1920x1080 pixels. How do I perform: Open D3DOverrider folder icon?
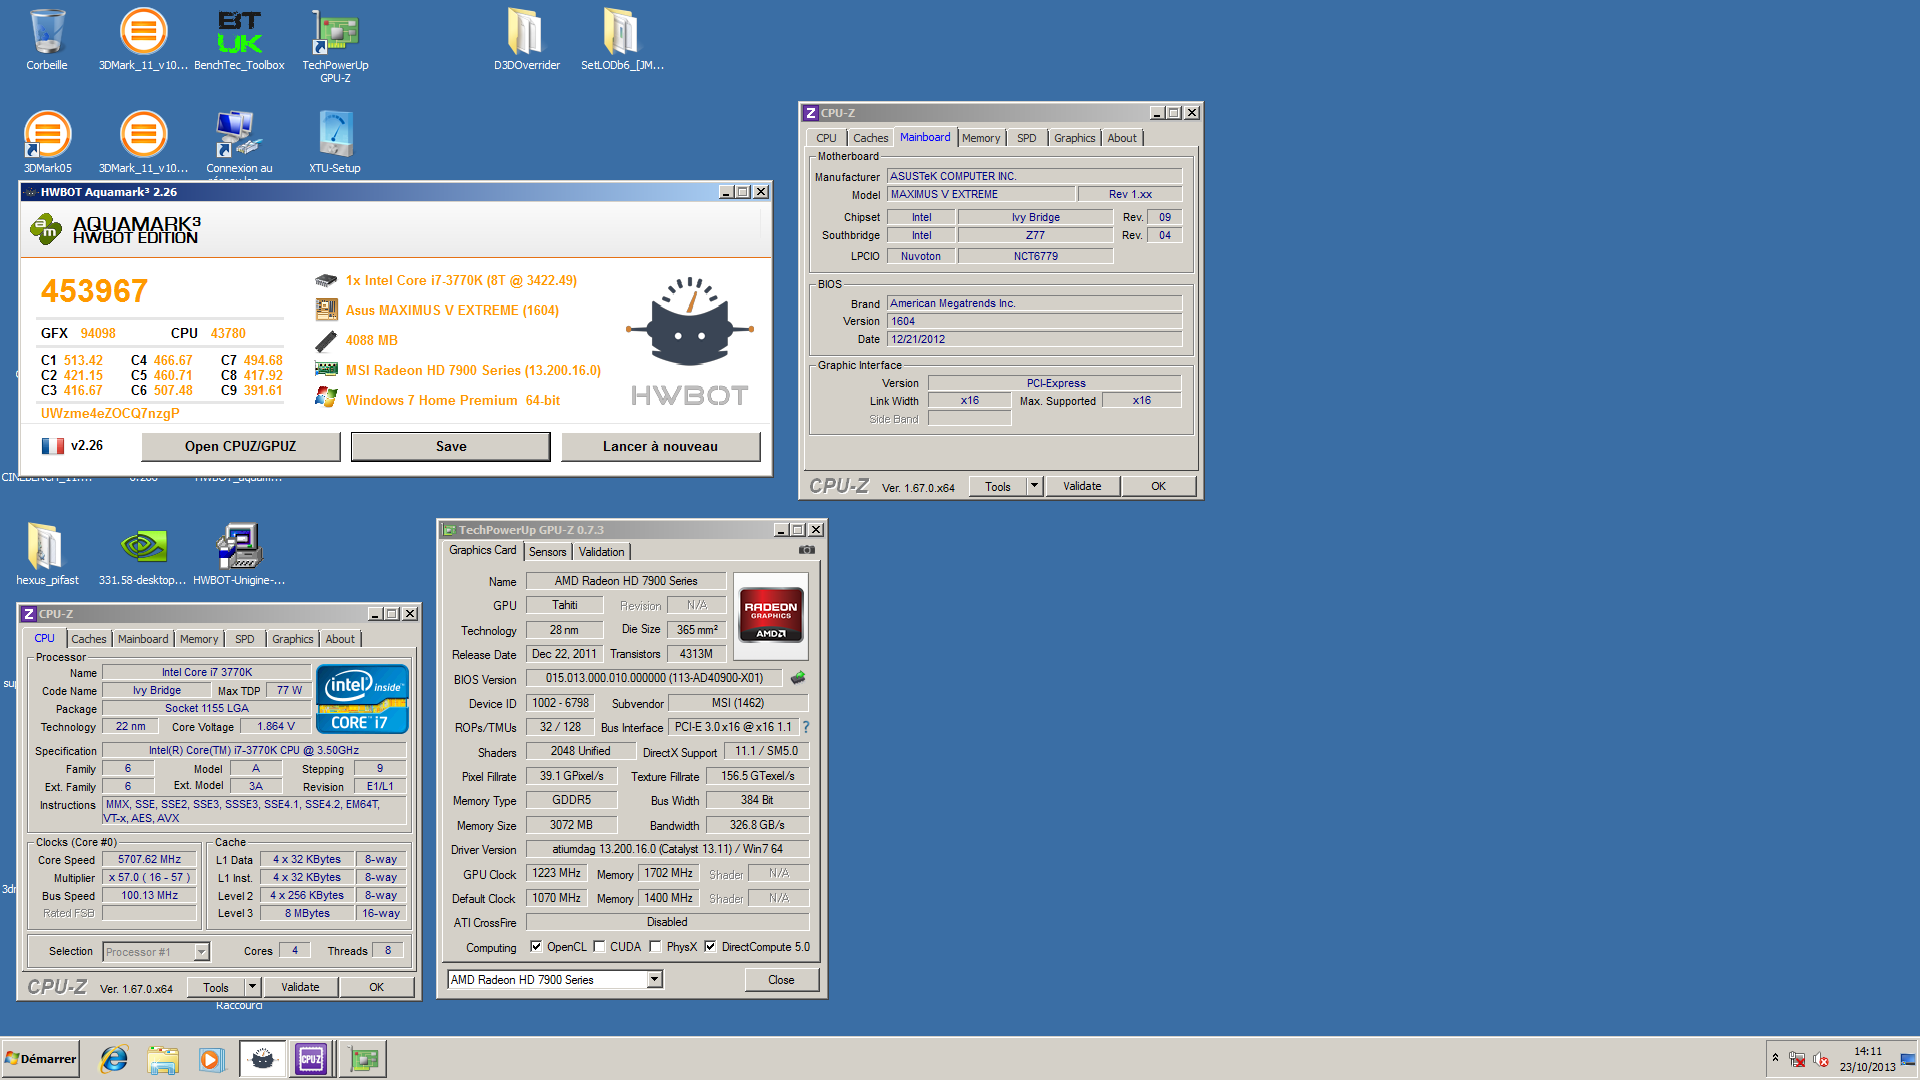tap(526, 40)
